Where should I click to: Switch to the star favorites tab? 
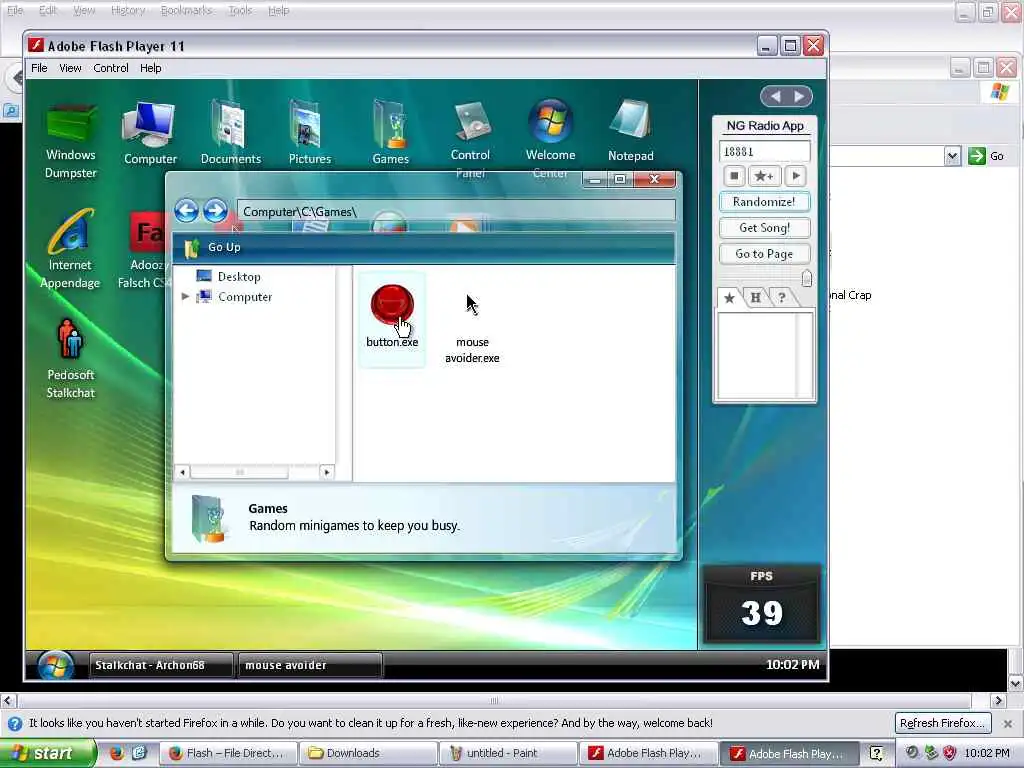point(729,298)
